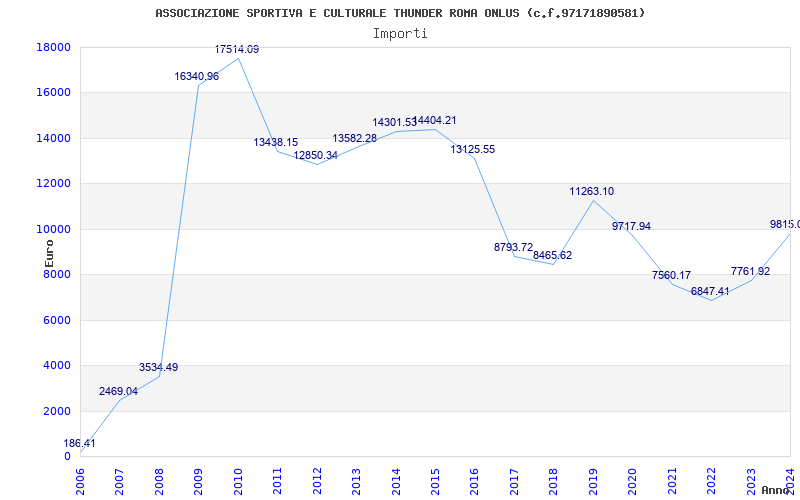Click peak data label 17514.09
Image resolution: width=800 pixels, height=500 pixels.
(x=237, y=49)
